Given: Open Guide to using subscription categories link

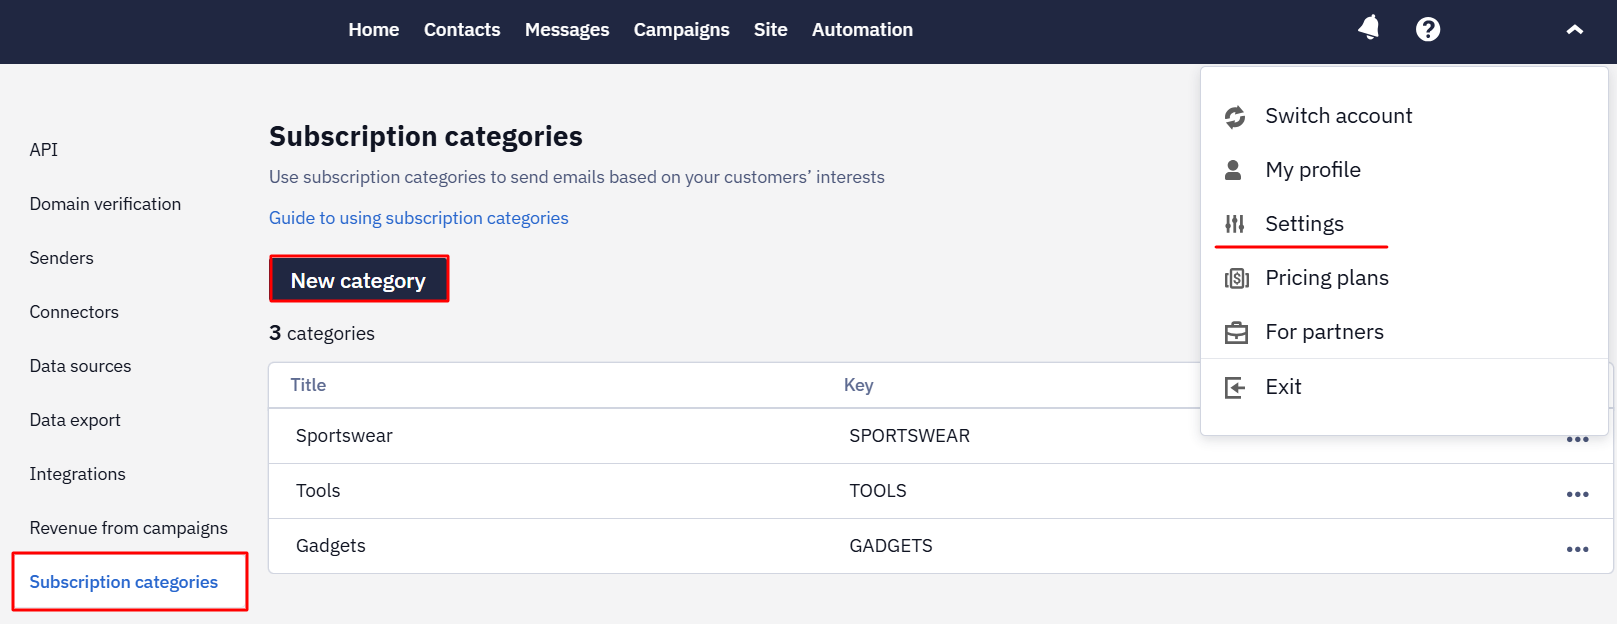Looking at the screenshot, I should pos(419,218).
